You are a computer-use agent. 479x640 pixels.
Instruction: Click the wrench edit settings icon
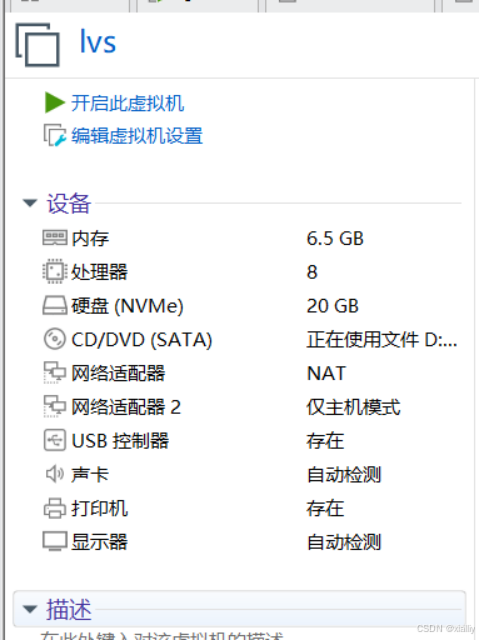(54, 135)
